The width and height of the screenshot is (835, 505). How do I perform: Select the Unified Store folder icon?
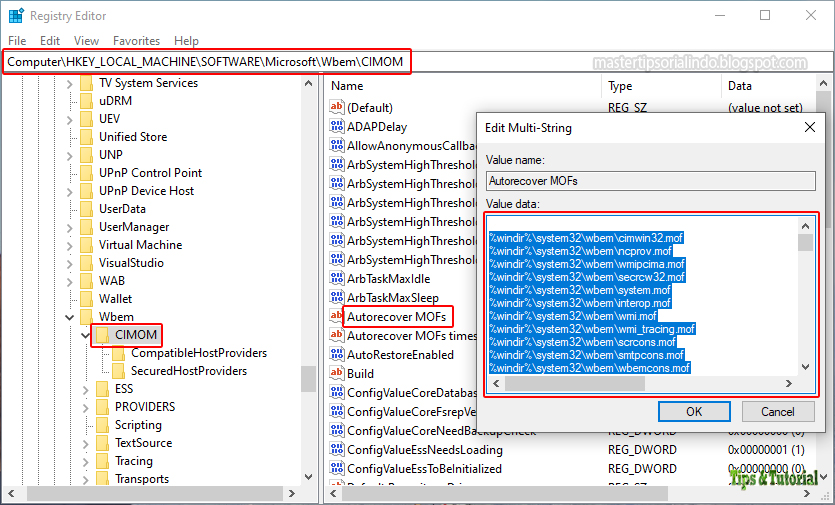(86, 137)
